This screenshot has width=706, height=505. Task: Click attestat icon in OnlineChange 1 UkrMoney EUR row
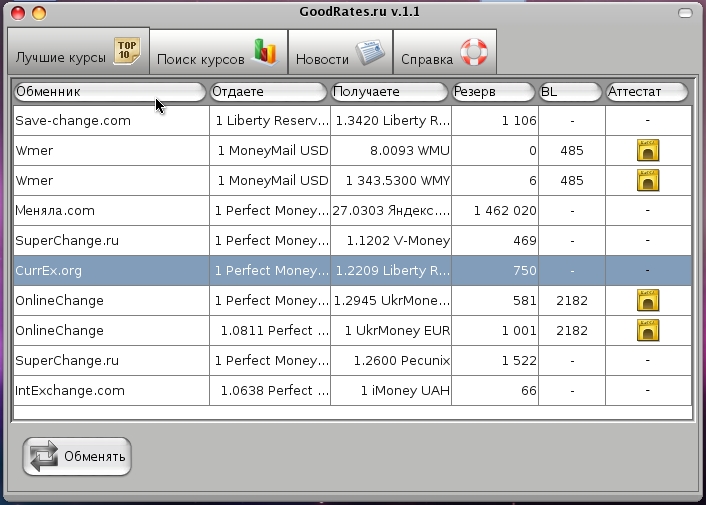[648, 330]
